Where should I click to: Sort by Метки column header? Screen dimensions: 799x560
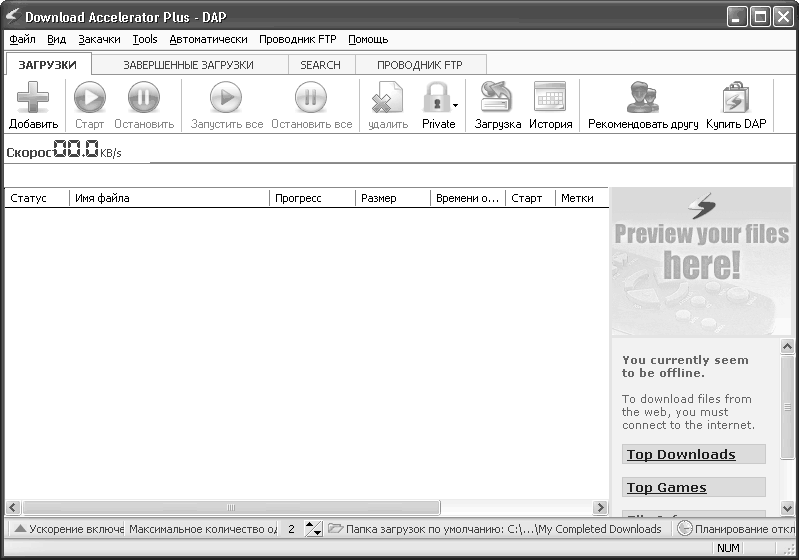click(x=582, y=198)
